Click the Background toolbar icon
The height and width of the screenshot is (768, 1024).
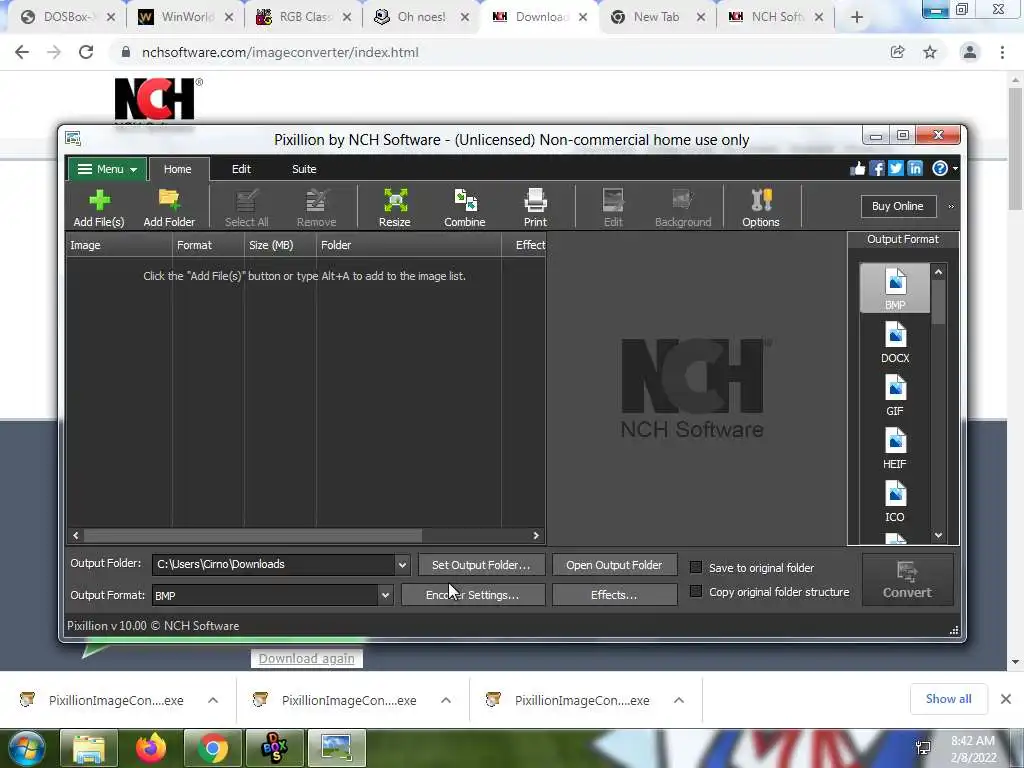coord(682,208)
